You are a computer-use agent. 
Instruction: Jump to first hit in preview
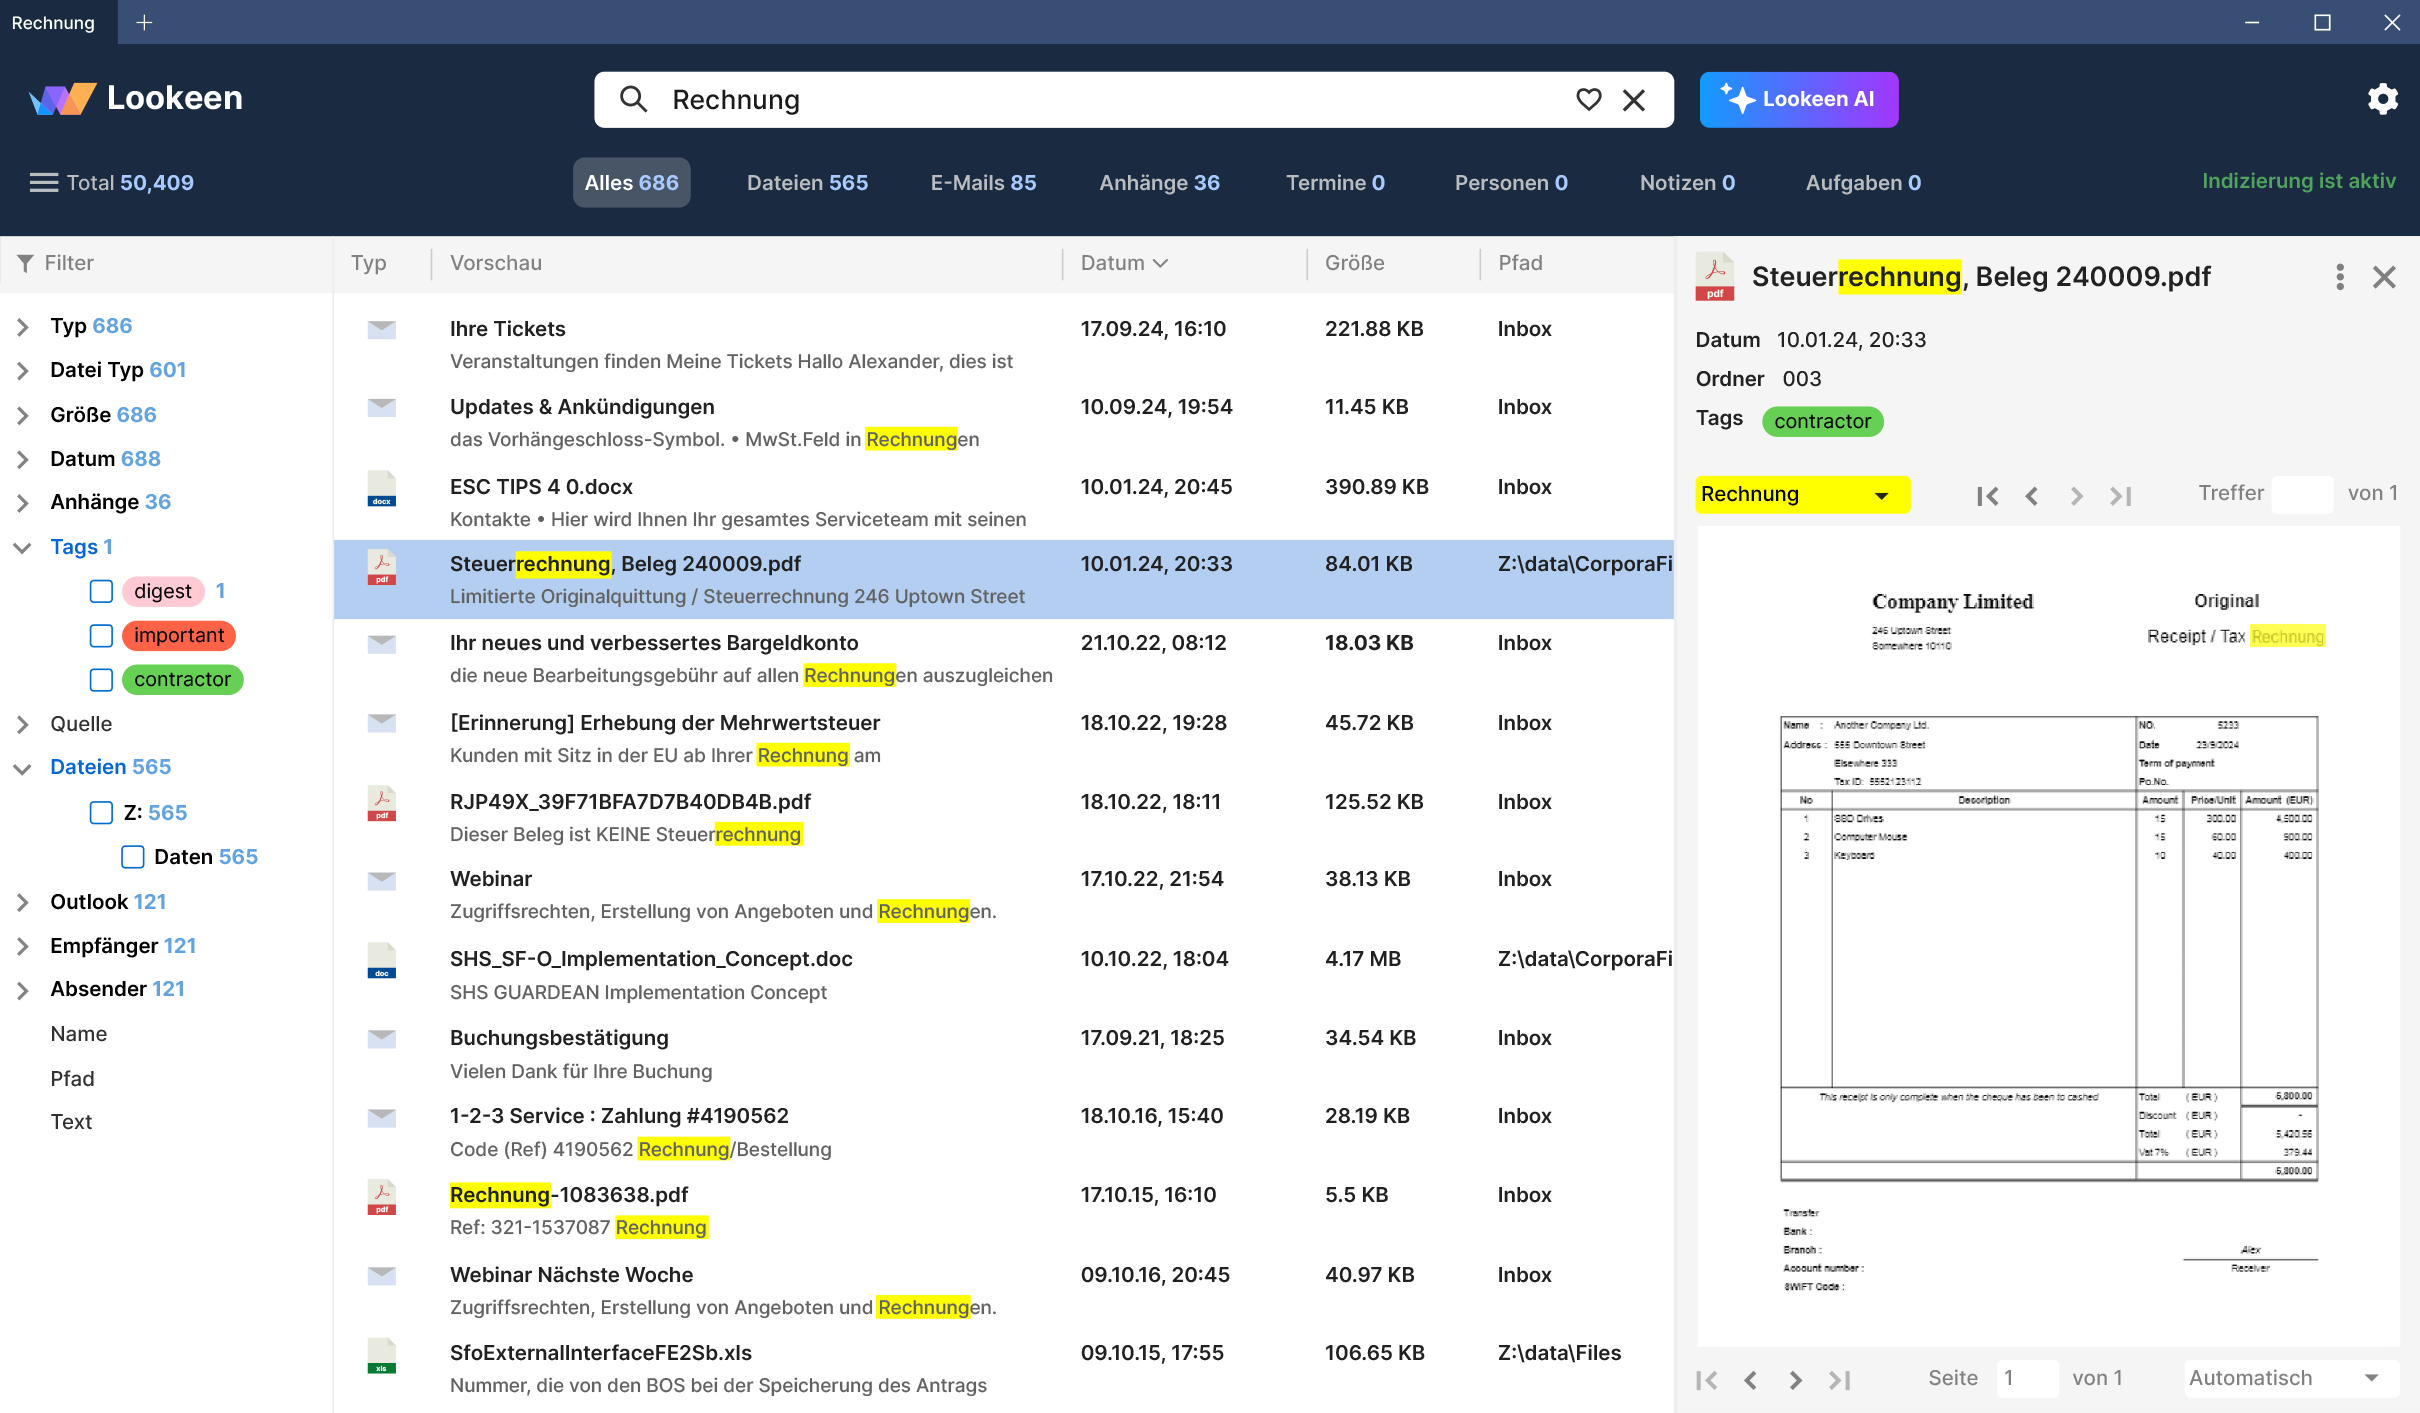[x=1987, y=495]
